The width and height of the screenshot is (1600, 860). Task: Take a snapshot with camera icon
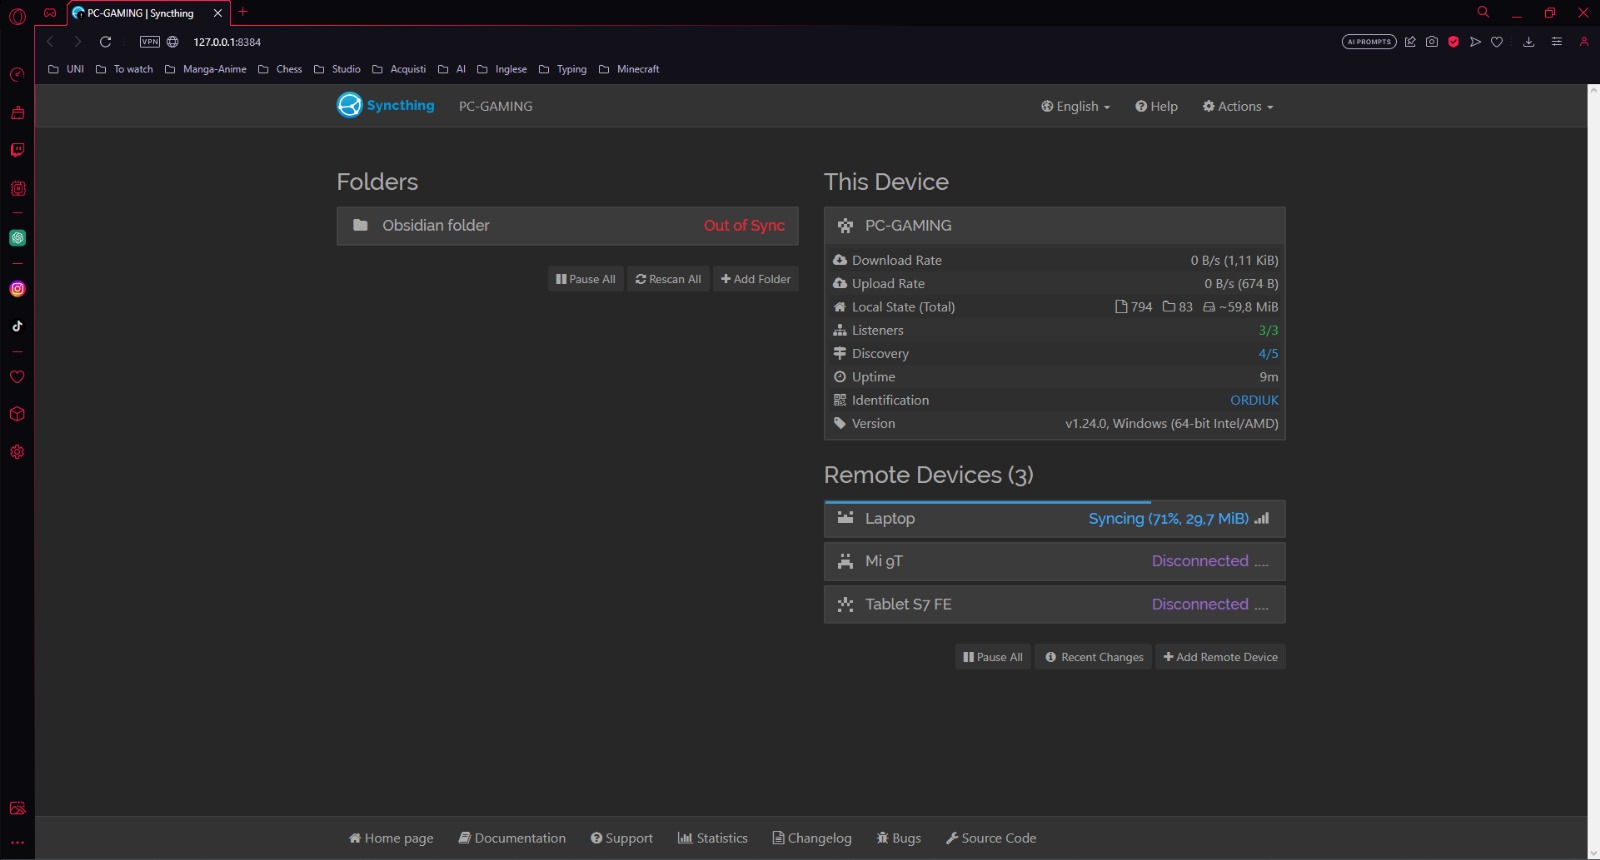click(1432, 42)
